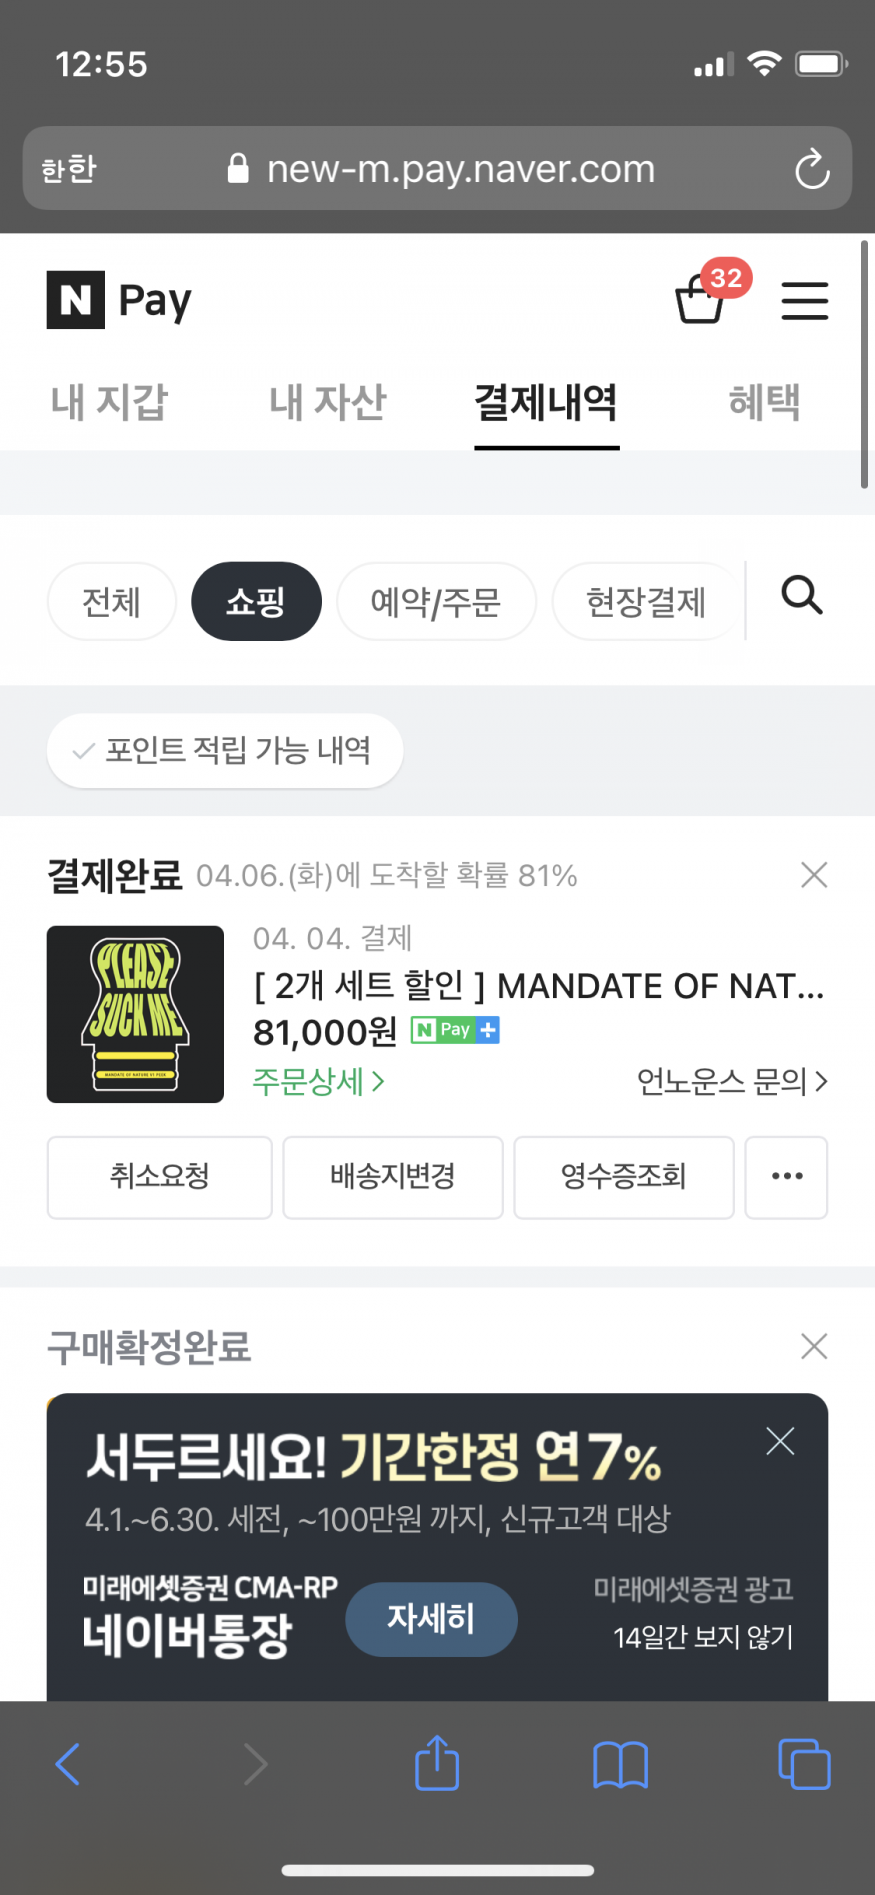Open 주문상세 order details
The image size is (875, 1895).
[318, 1081]
